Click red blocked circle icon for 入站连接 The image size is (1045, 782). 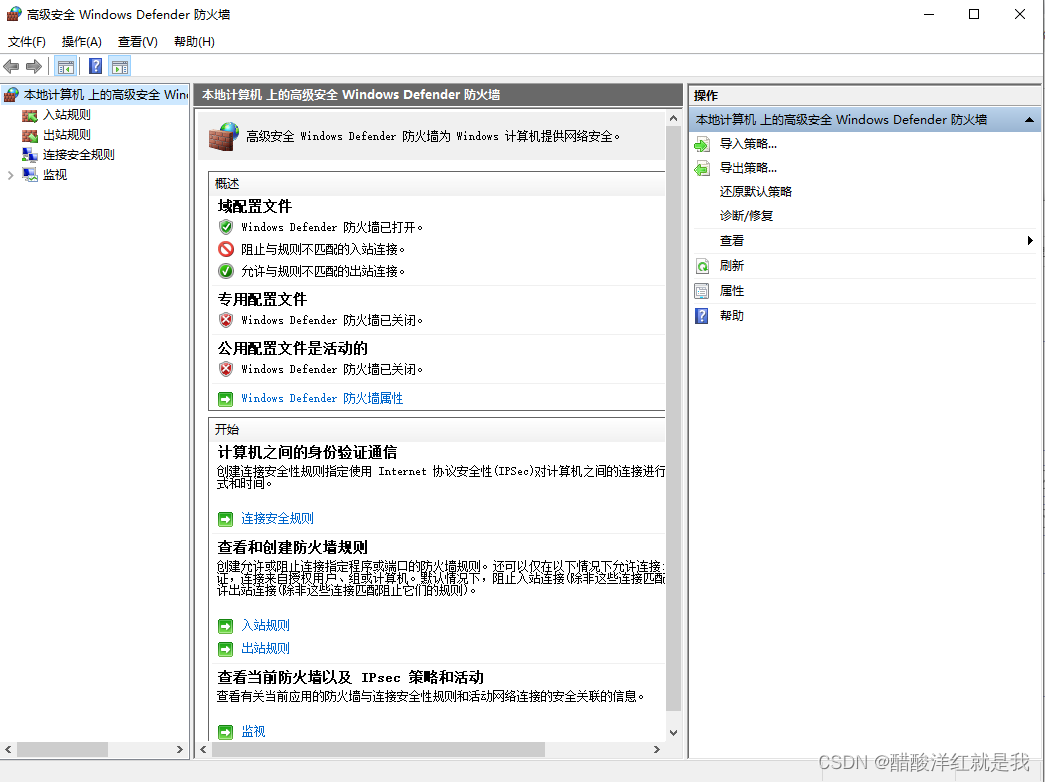pos(226,249)
